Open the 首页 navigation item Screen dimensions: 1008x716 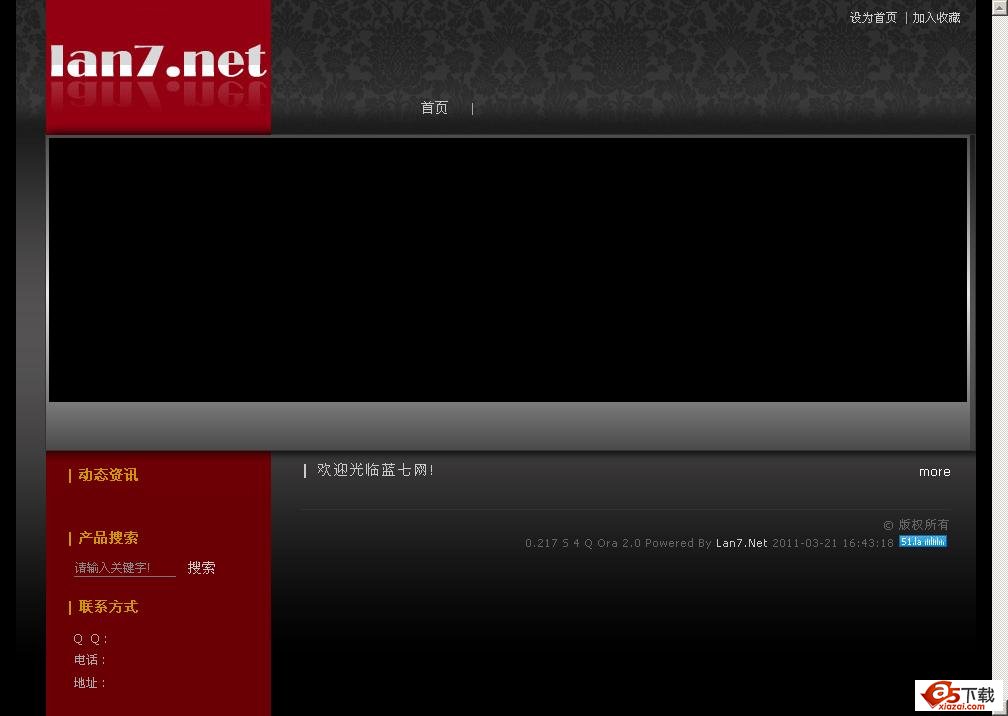click(x=434, y=108)
